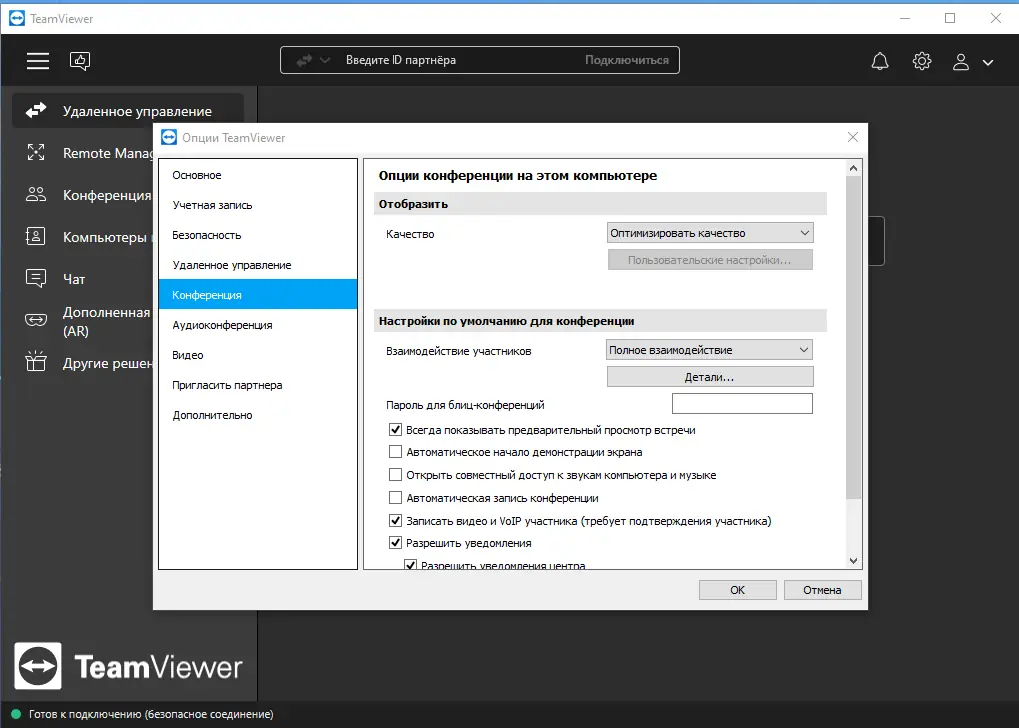Click the options panel scrollbar thumb
This screenshot has width=1019, height=728.
coord(853,337)
